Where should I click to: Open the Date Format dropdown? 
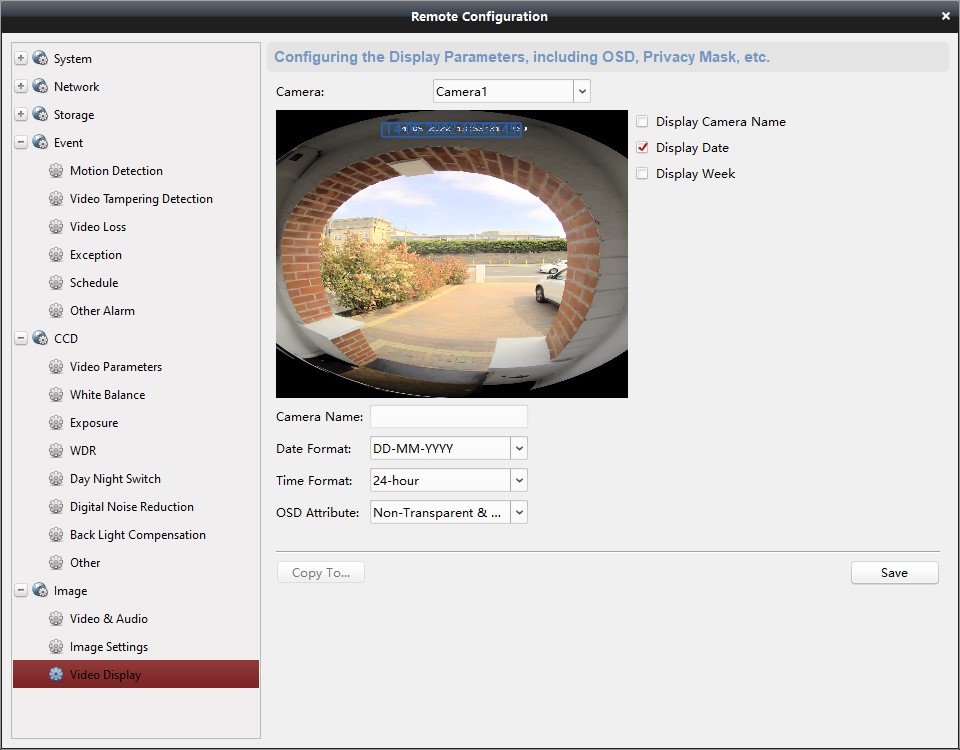click(519, 448)
